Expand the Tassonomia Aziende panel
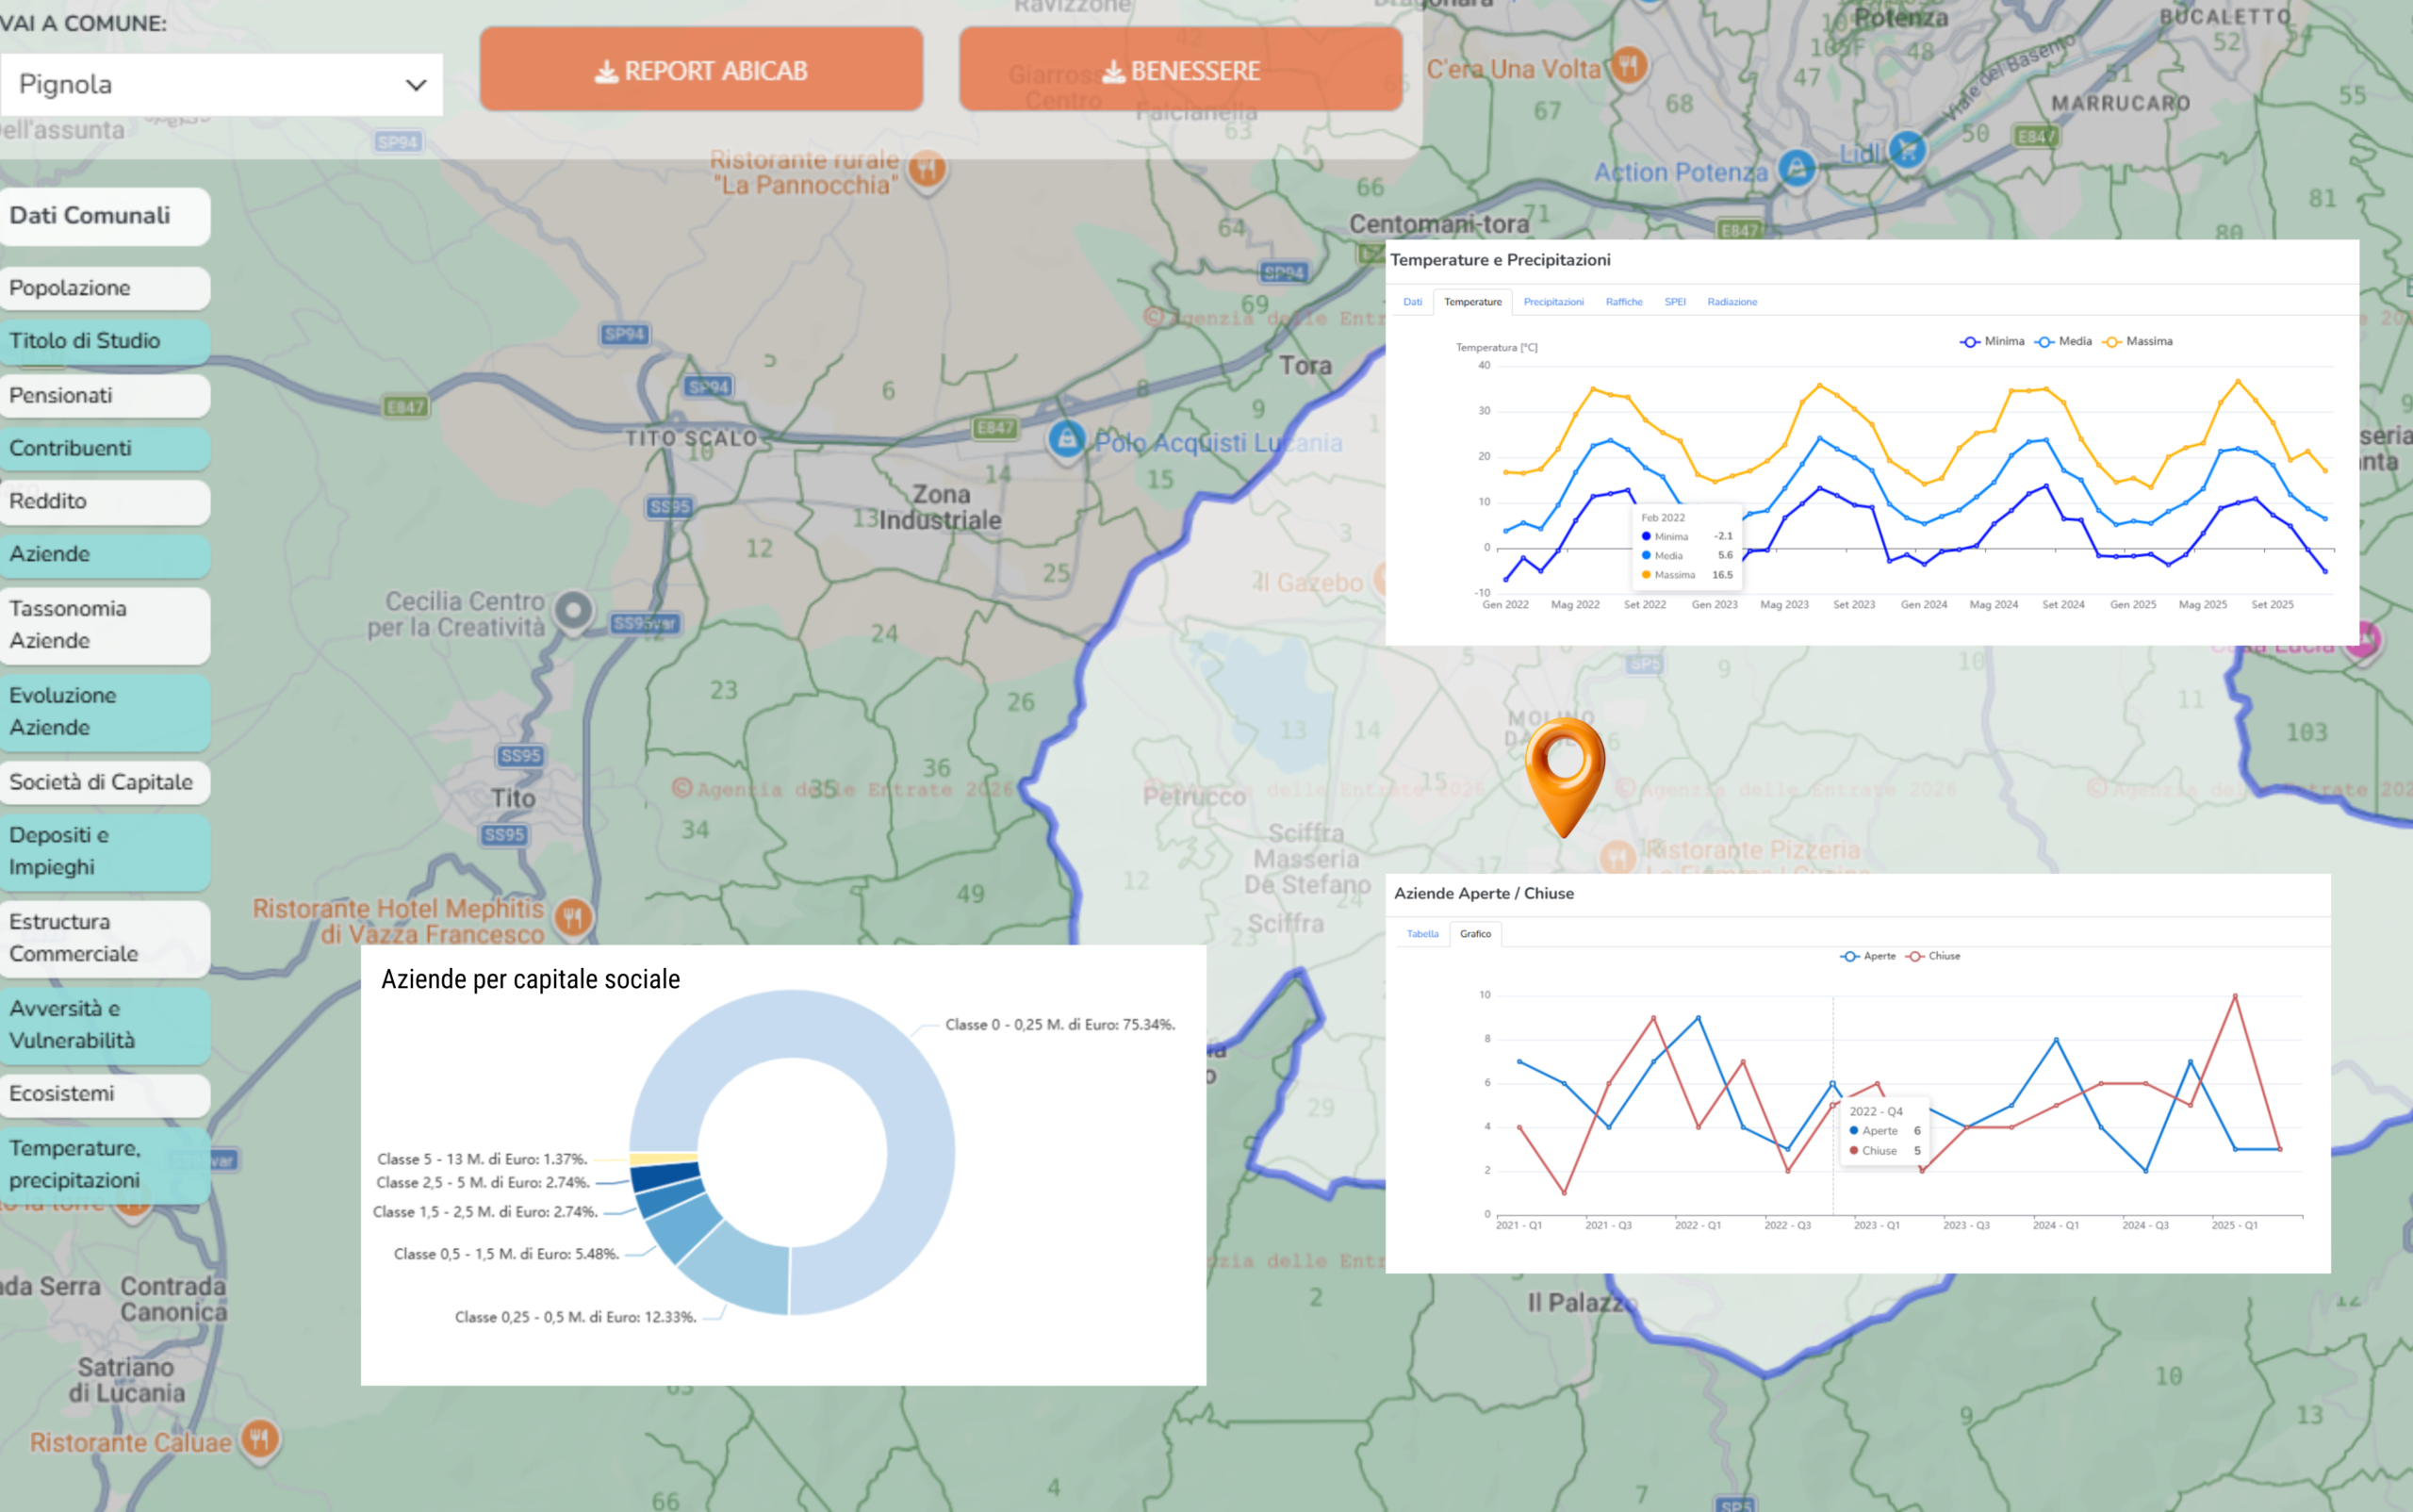This screenshot has height=1512, width=2413. [x=104, y=625]
